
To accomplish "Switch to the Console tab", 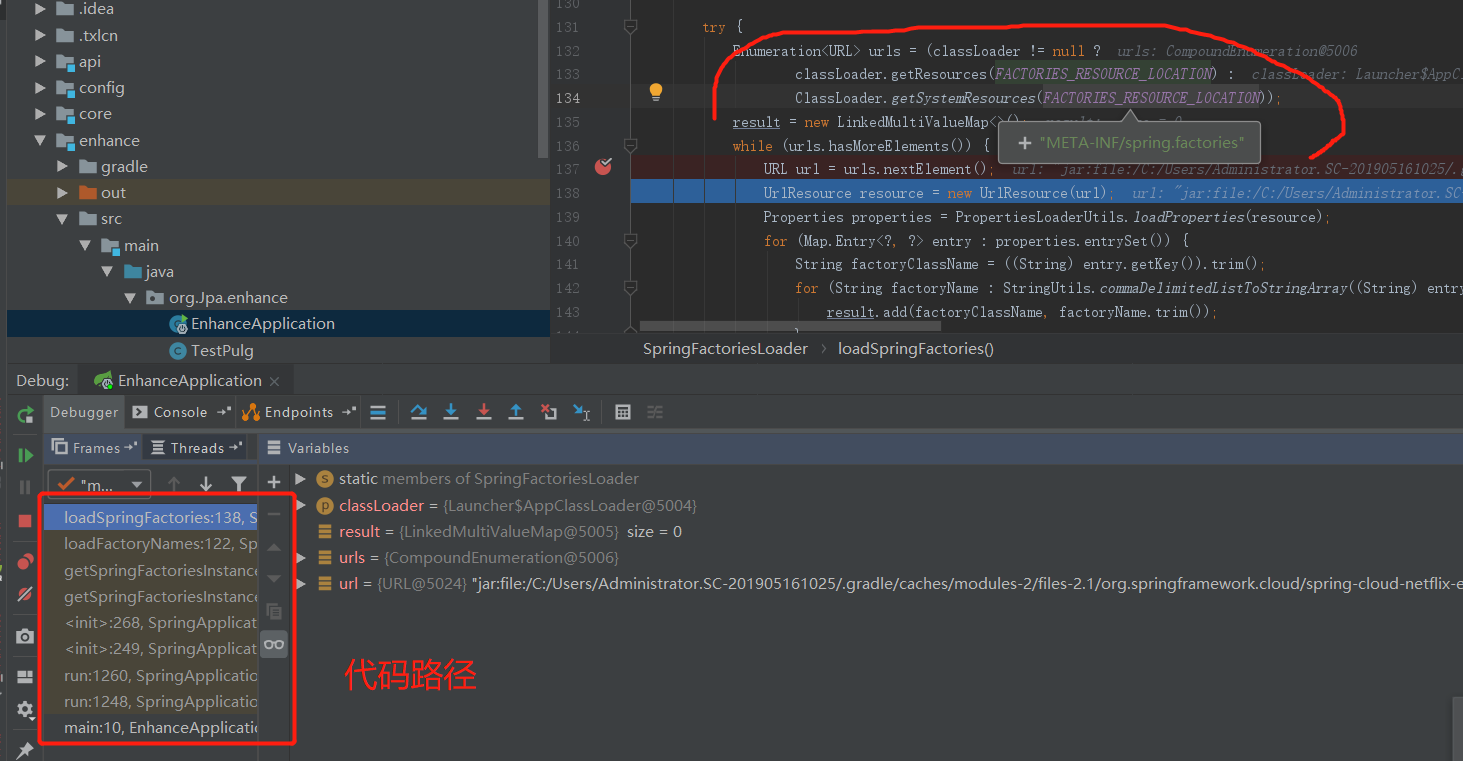I will tap(180, 412).
